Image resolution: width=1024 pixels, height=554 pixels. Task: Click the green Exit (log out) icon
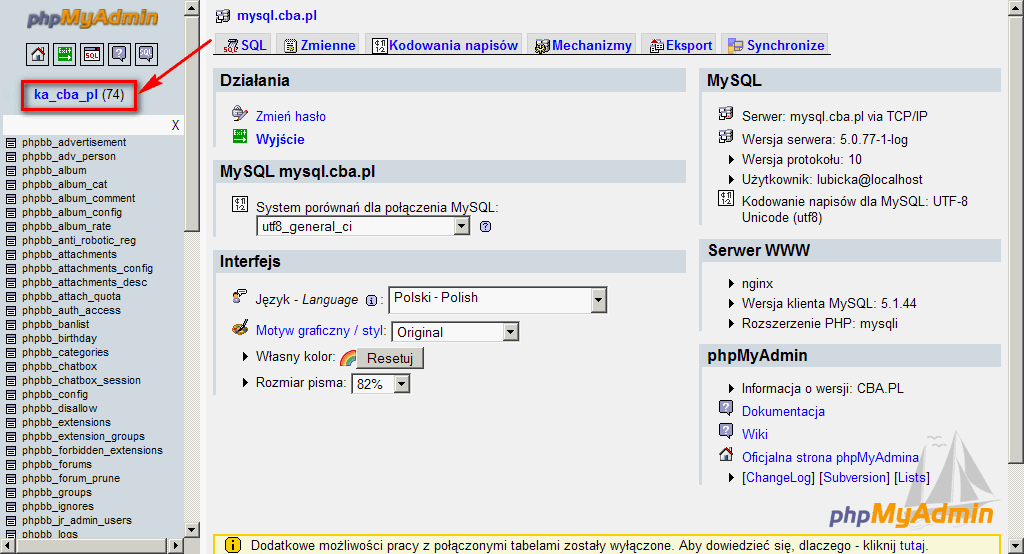click(65, 54)
